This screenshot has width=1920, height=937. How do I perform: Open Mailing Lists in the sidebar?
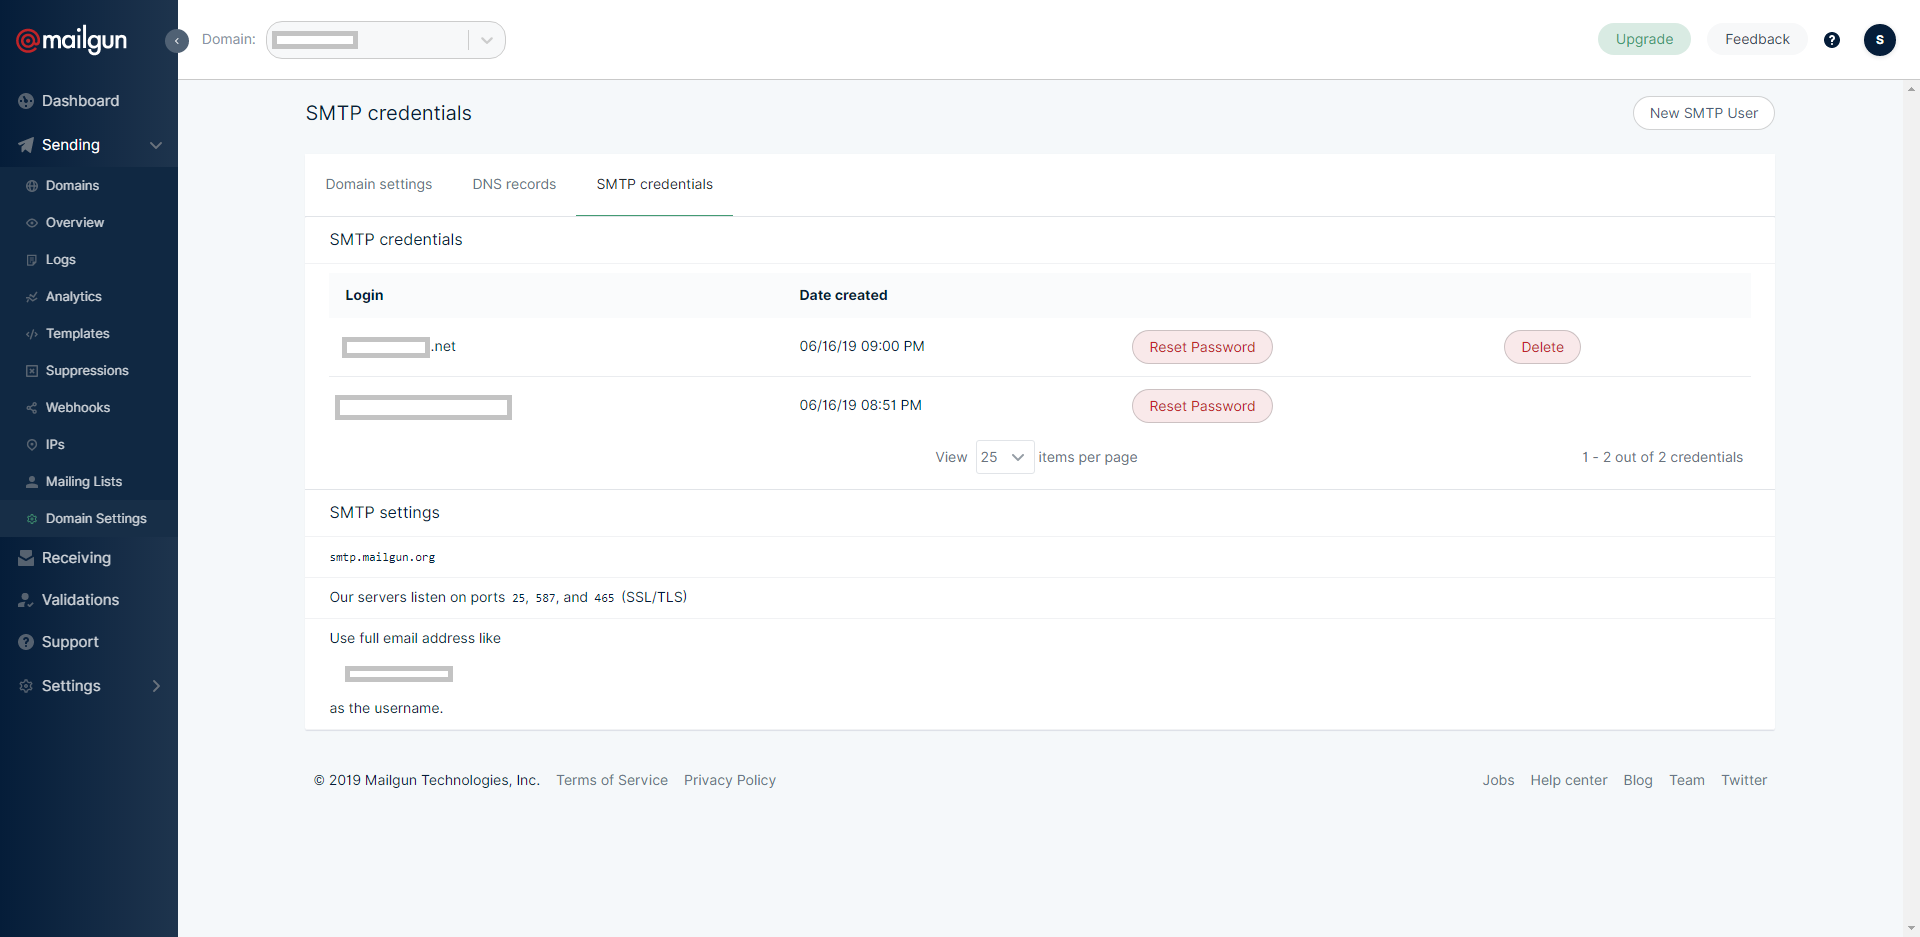tap(84, 482)
